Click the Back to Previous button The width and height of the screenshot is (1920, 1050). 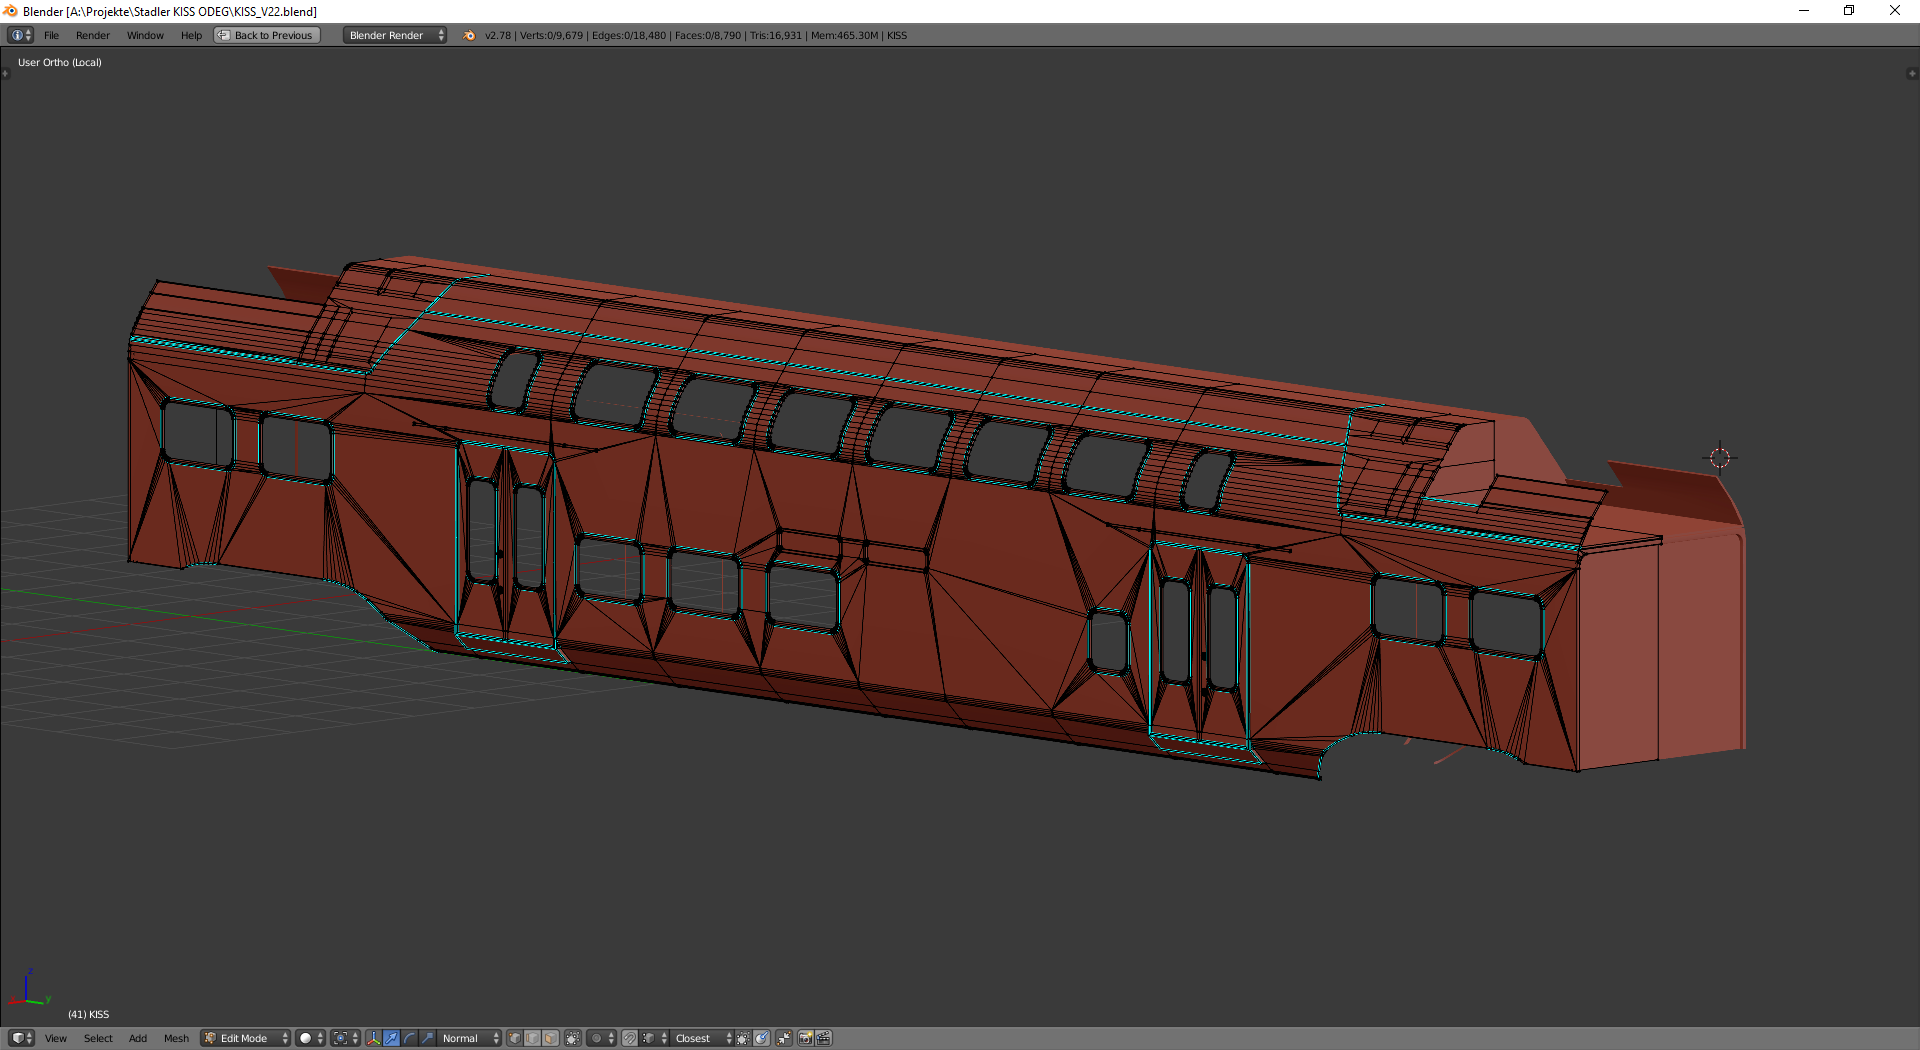(267, 35)
